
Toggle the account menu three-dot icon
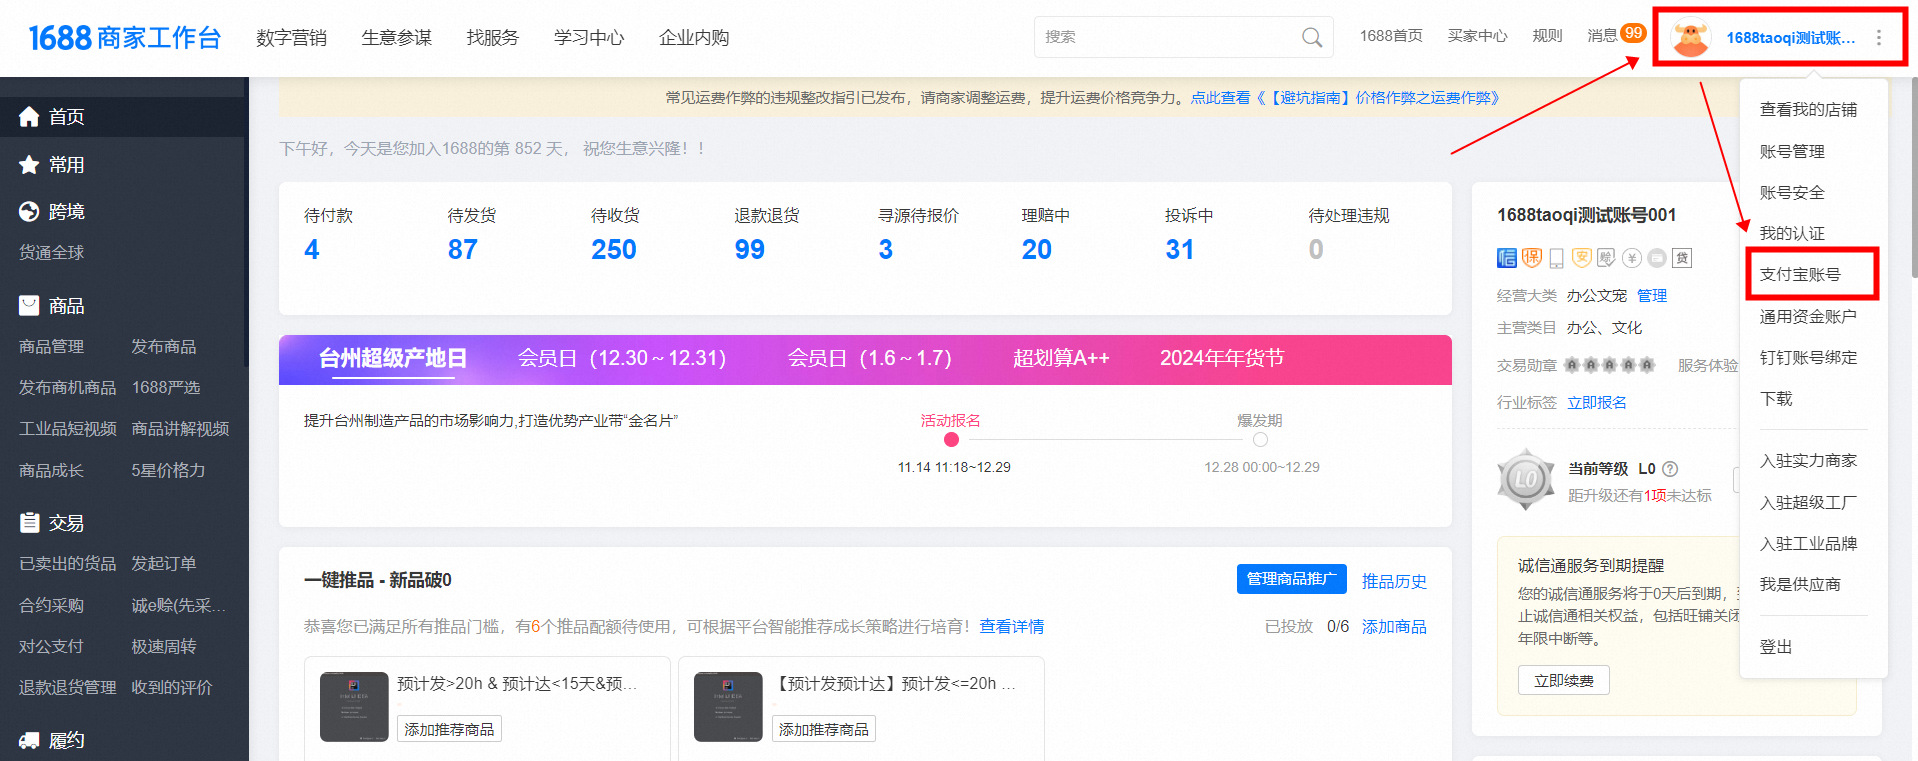[1879, 38]
